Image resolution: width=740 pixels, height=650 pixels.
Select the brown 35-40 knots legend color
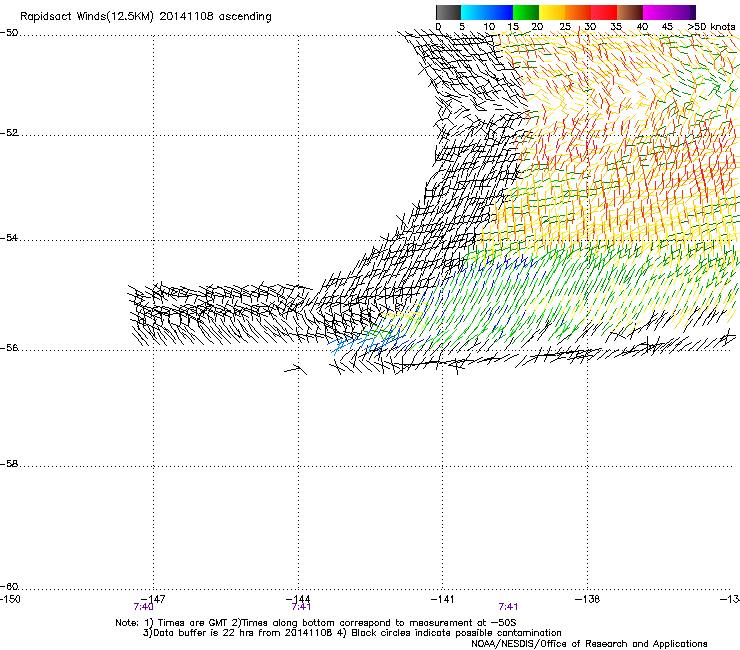(x=630, y=12)
